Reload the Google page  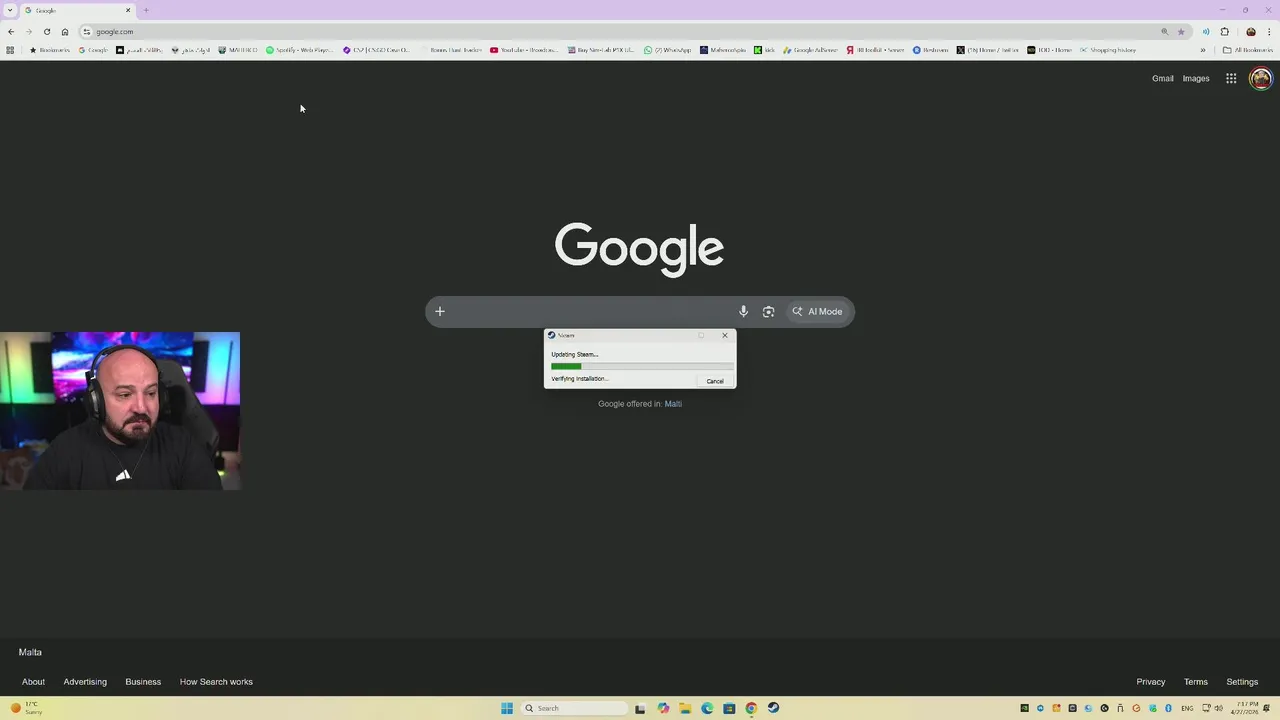coord(47,32)
